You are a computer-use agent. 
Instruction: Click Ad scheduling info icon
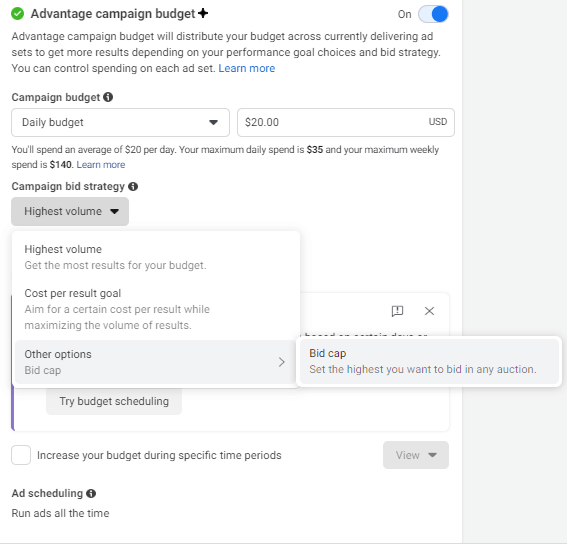point(91,493)
